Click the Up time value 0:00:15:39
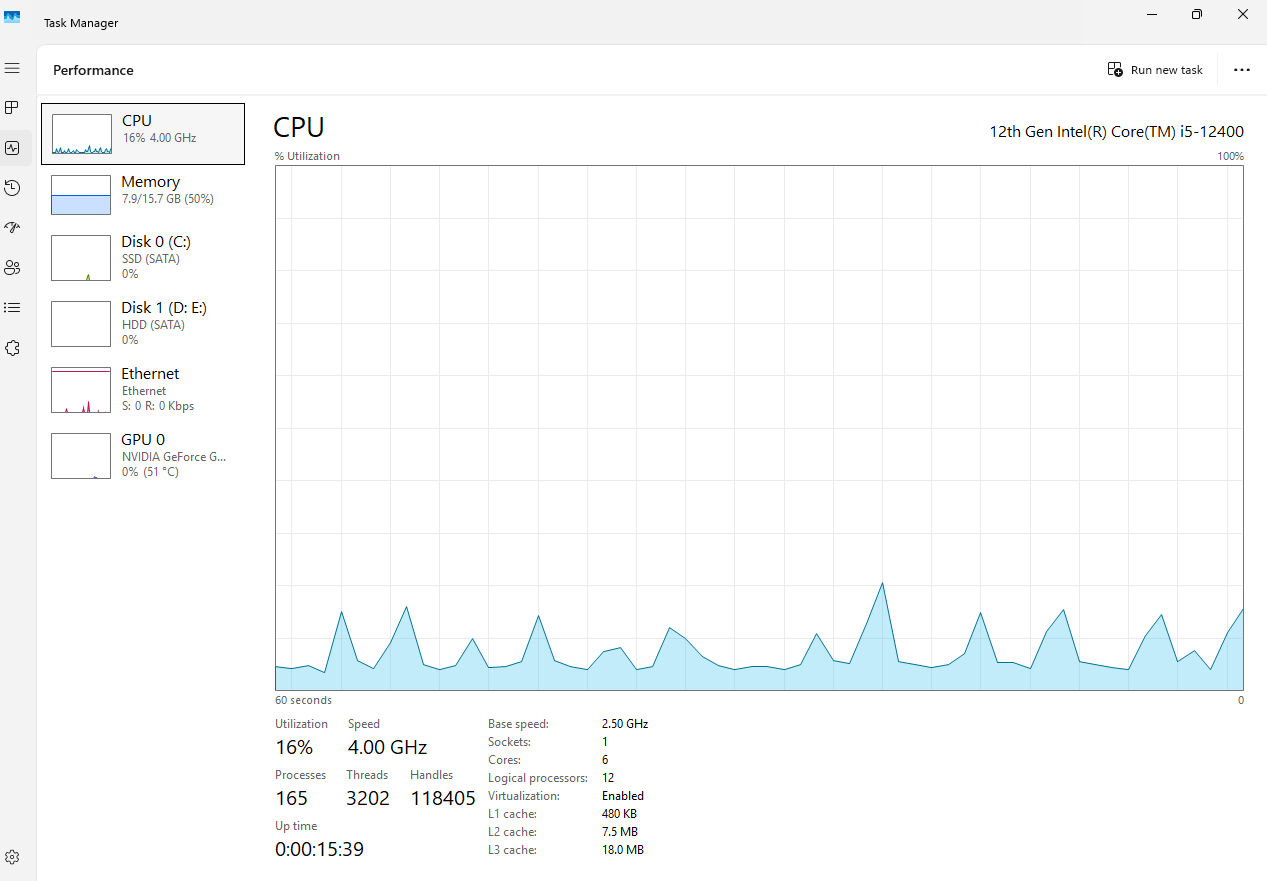Screen dimensions: 1267x881 tap(319, 849)
